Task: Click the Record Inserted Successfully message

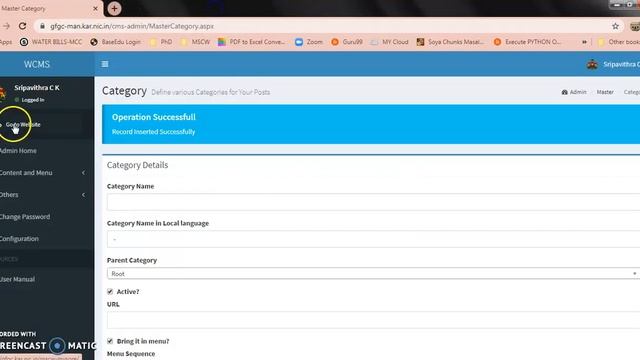Action: pos(153,132)
